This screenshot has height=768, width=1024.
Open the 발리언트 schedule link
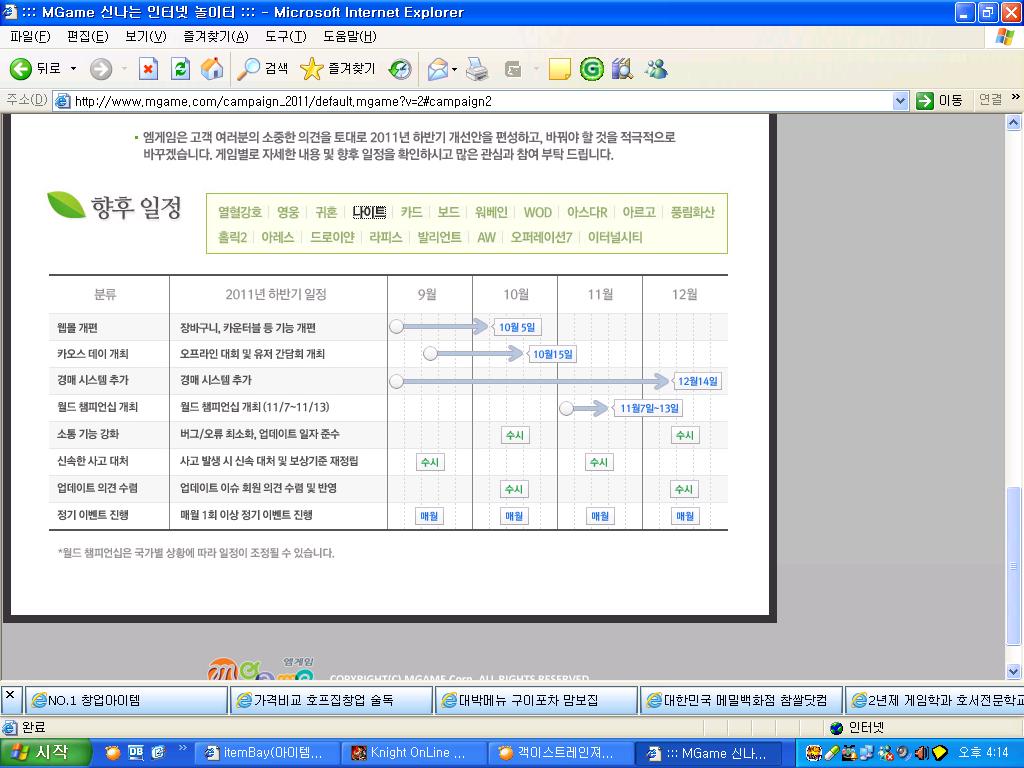[x=440, y=238]
